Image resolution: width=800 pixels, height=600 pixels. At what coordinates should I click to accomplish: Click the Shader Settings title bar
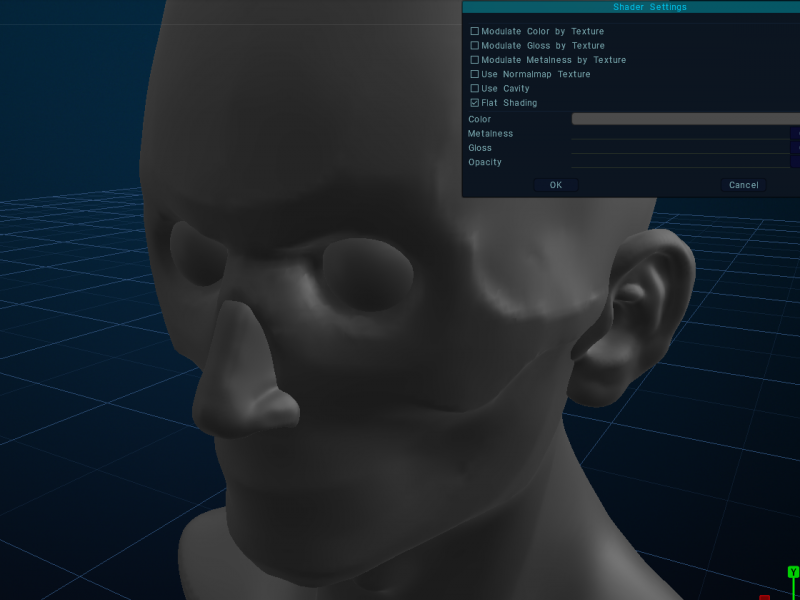tap(630, 7)
